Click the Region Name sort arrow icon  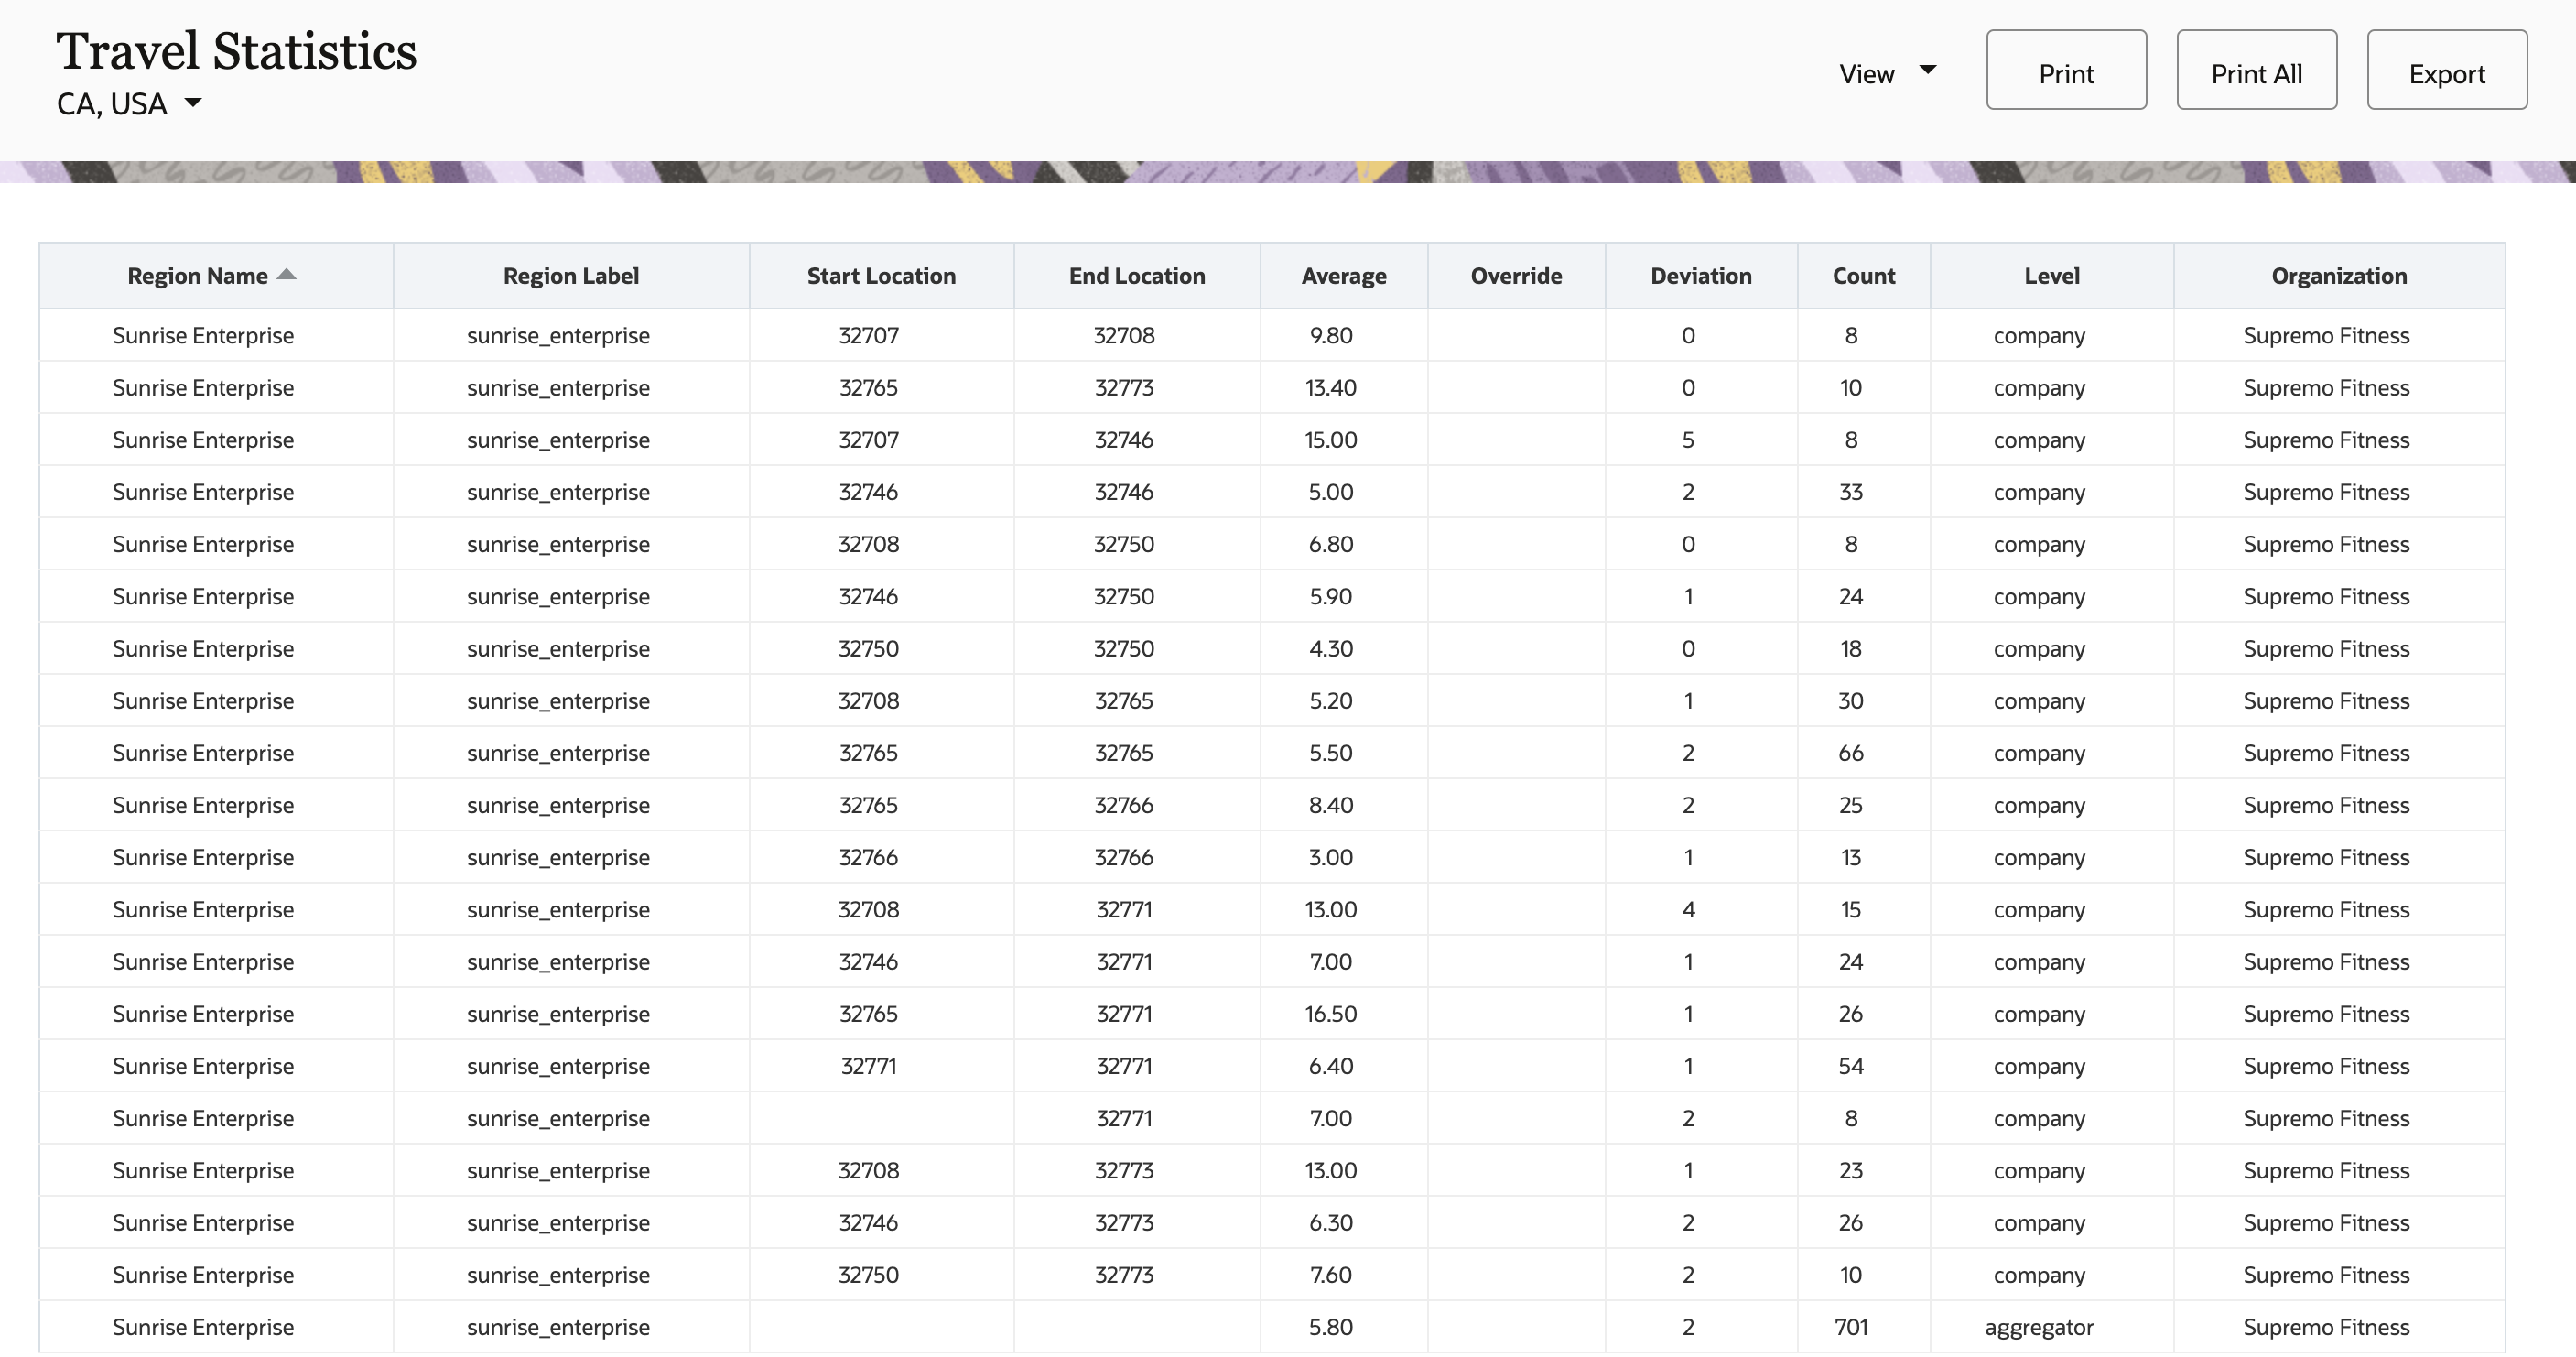click(x=287, y=275)
